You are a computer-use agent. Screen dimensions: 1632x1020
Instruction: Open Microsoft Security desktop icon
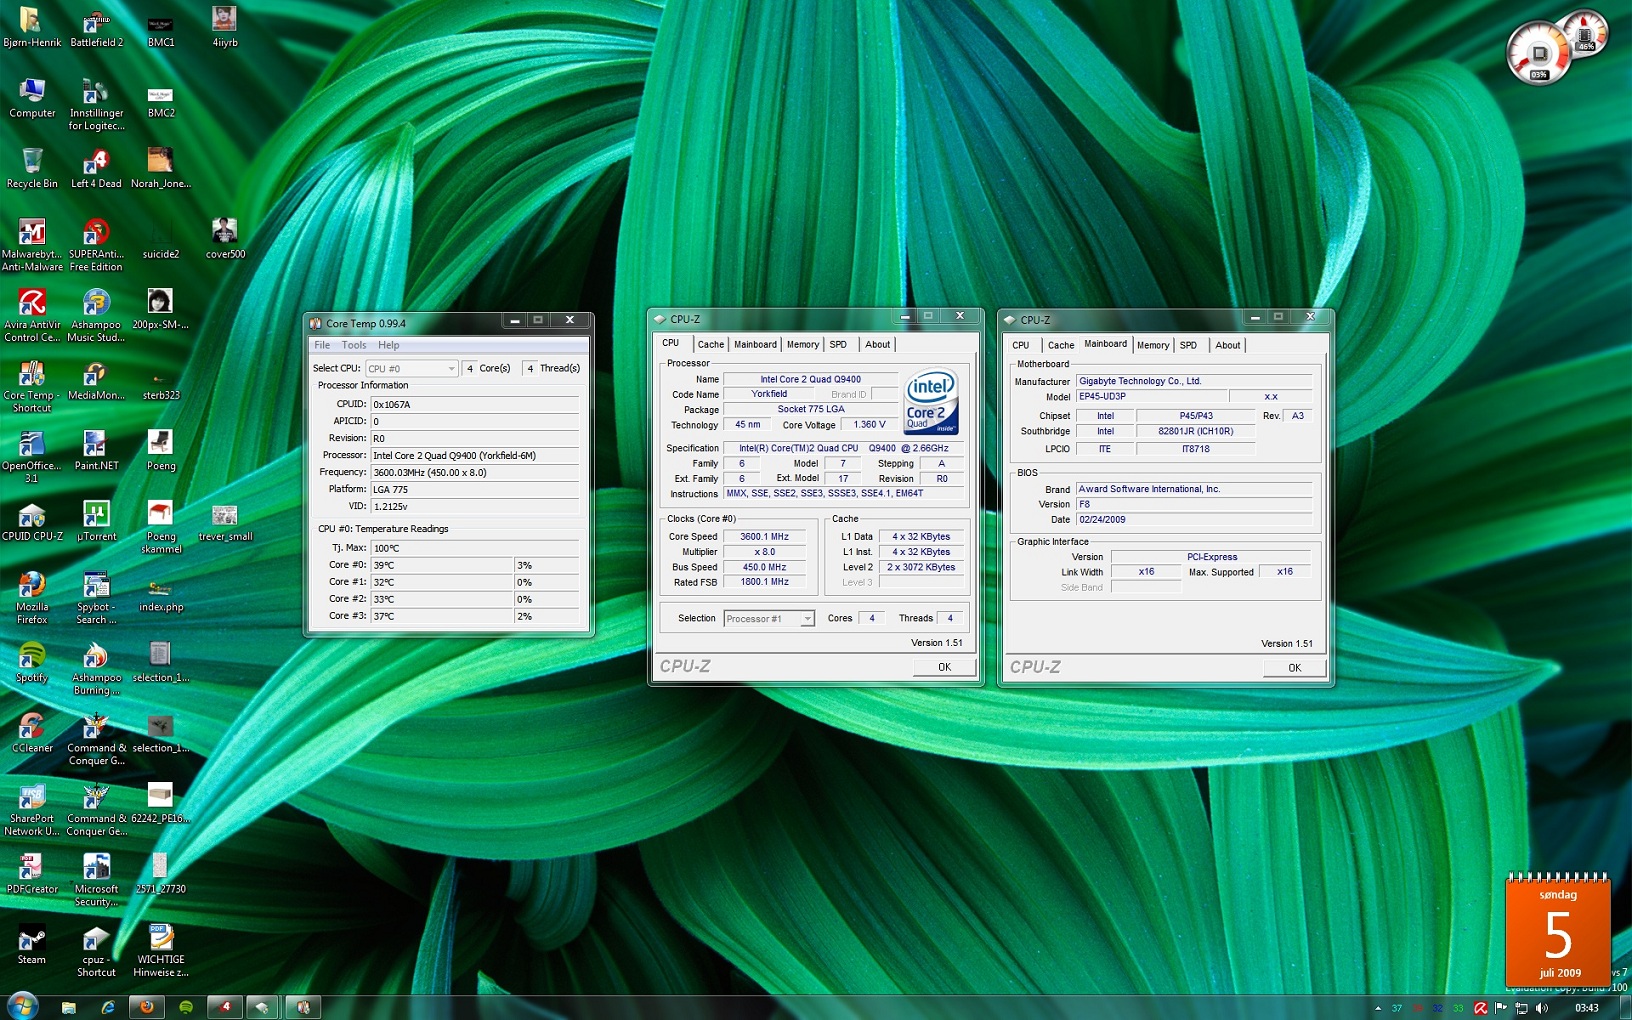[x=96, y=881]
